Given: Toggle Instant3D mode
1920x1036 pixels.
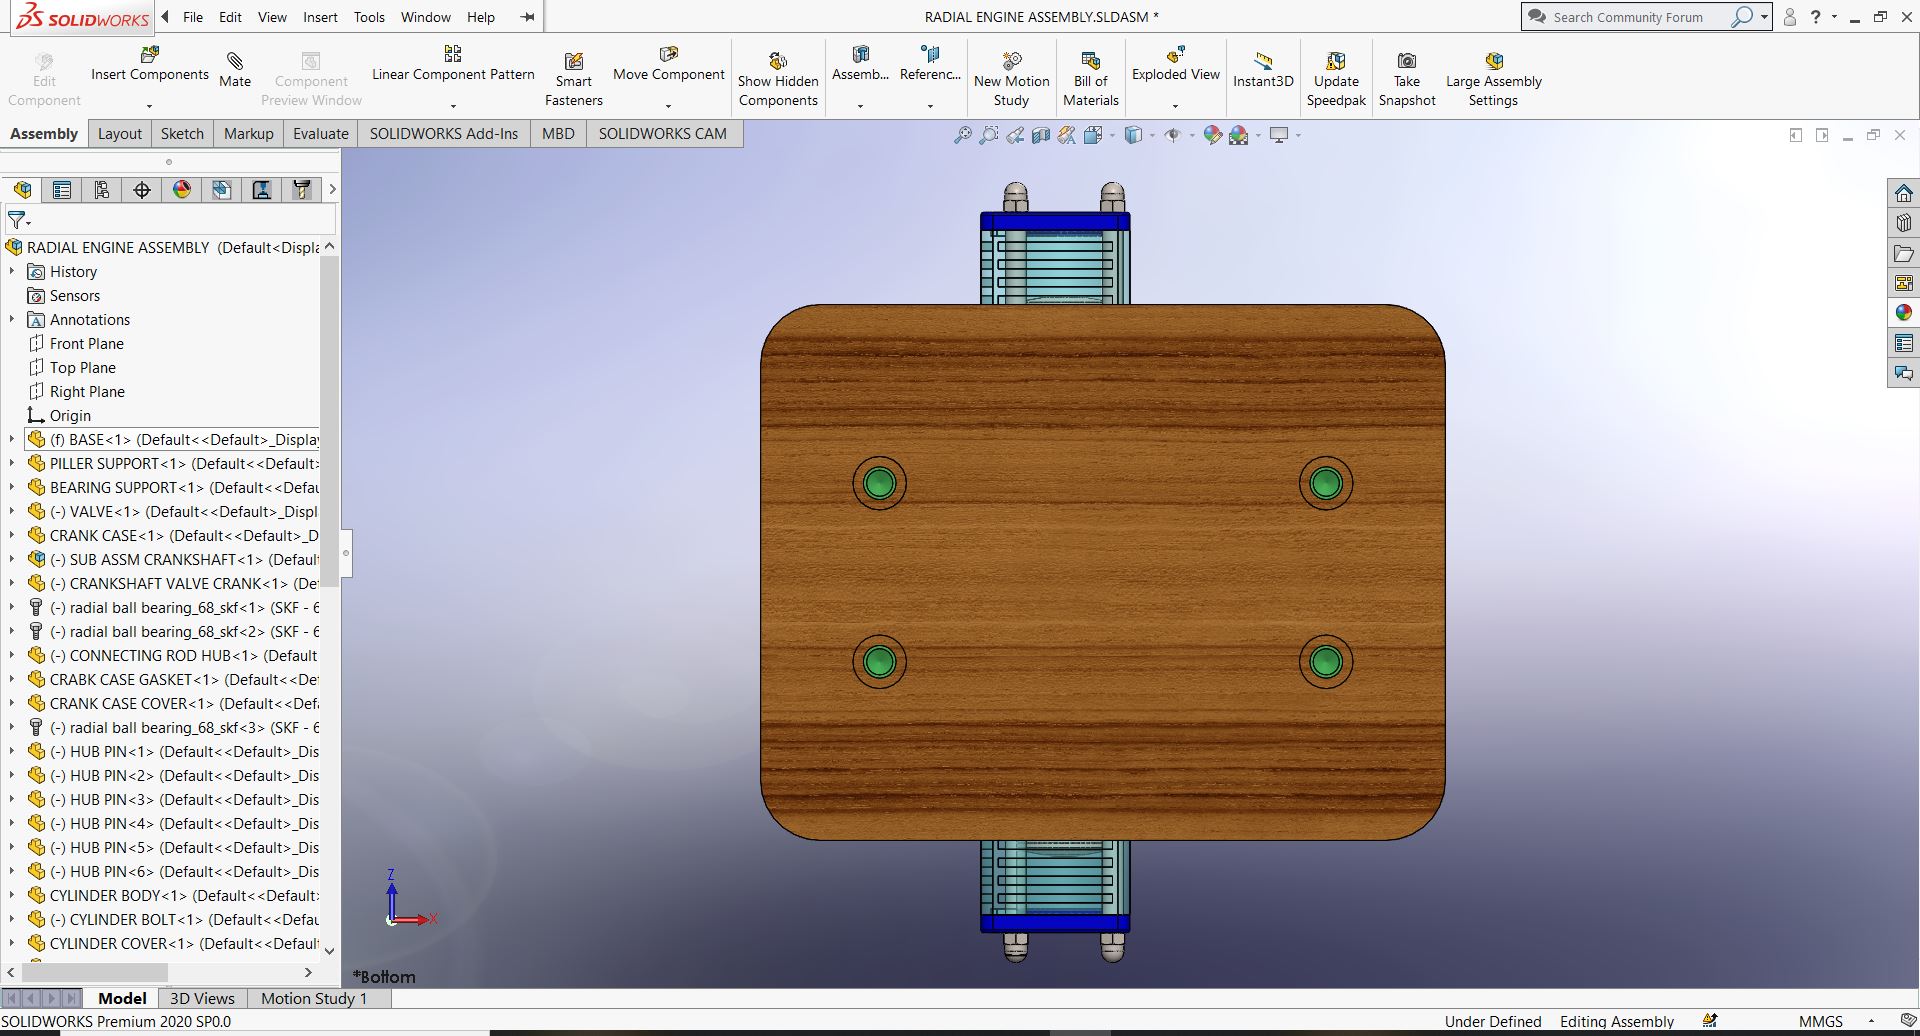Looking at the screenshot, I should click(x=1263, y=62).
